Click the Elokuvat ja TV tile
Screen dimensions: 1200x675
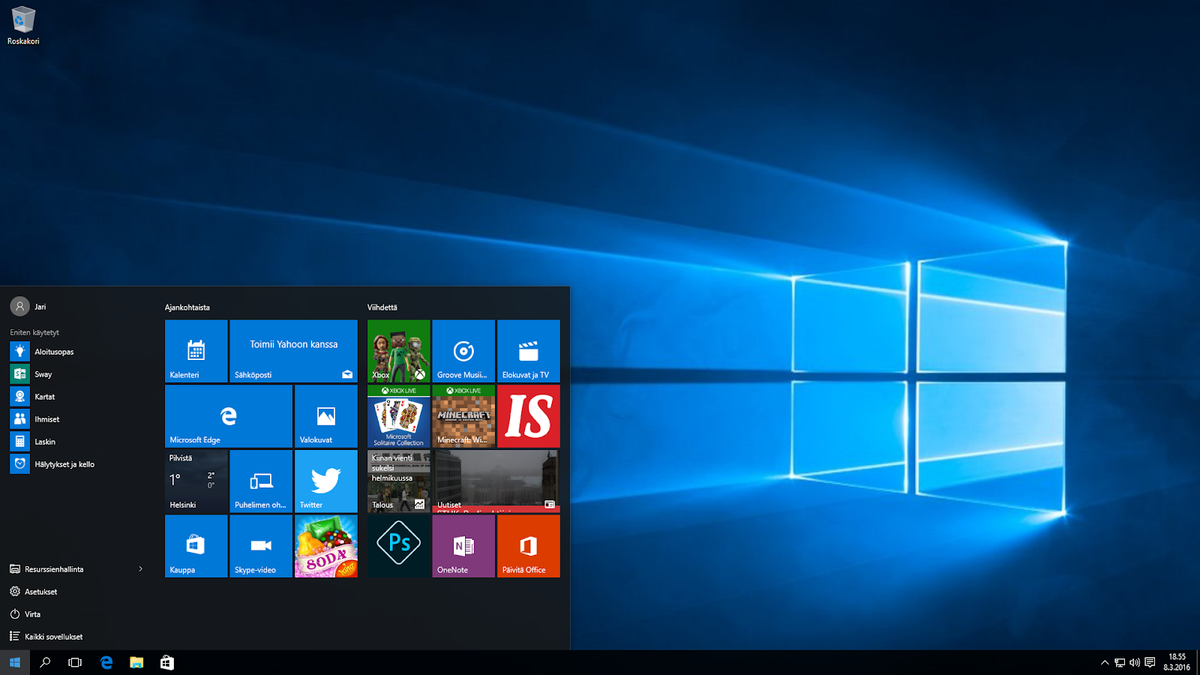tap(528, 351)
